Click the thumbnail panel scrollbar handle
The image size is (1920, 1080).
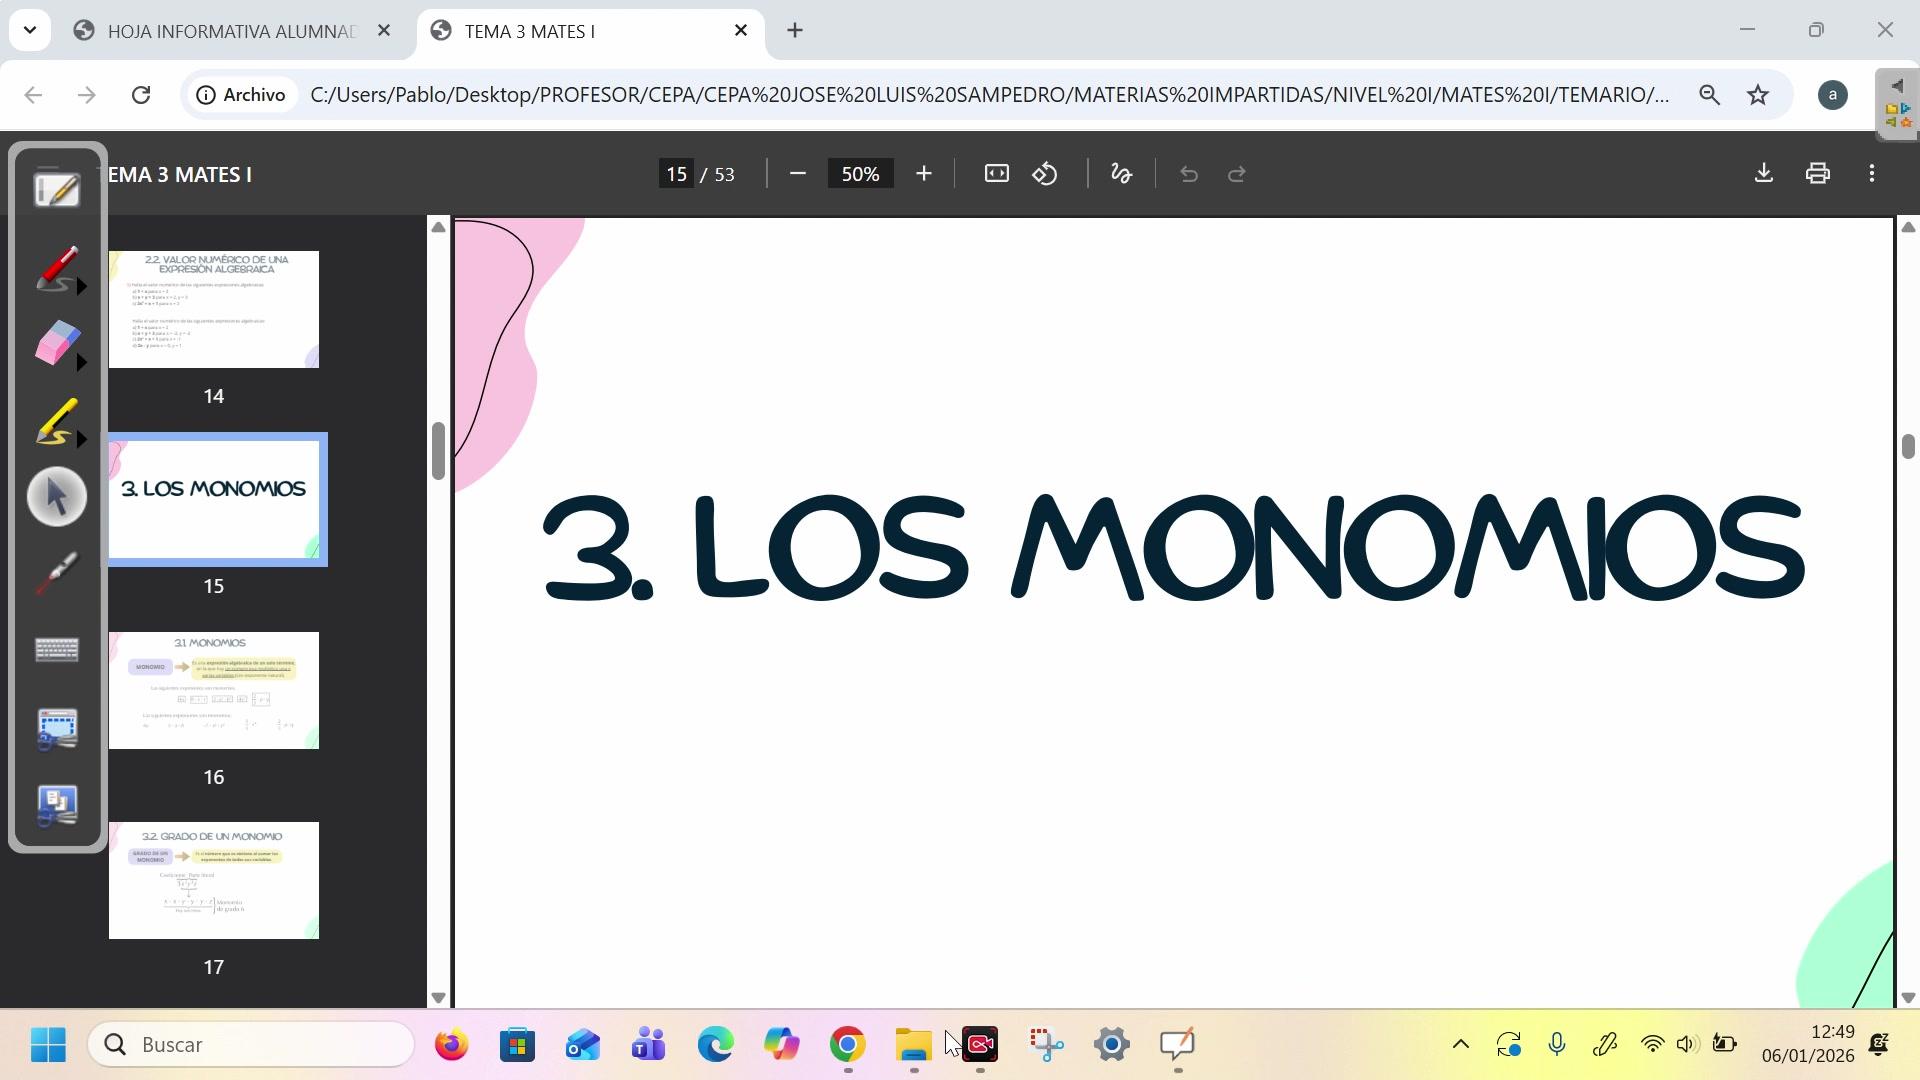click(x=438, y=451)
